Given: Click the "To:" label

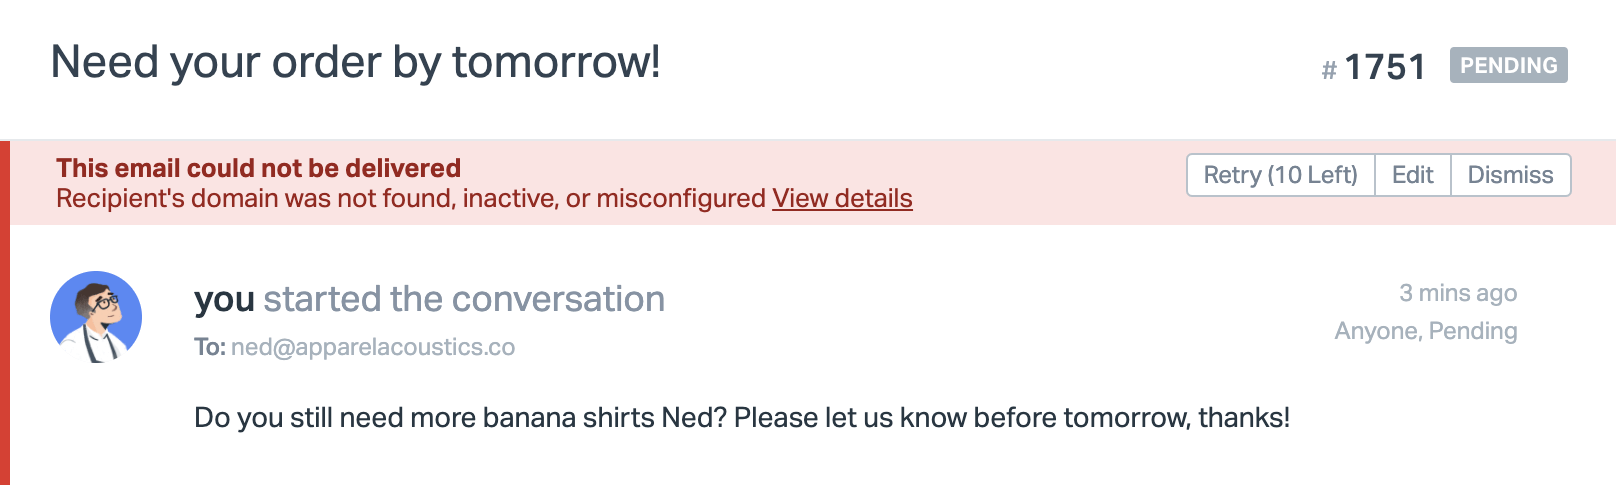Looking at the screenshot, I should 209,347.
